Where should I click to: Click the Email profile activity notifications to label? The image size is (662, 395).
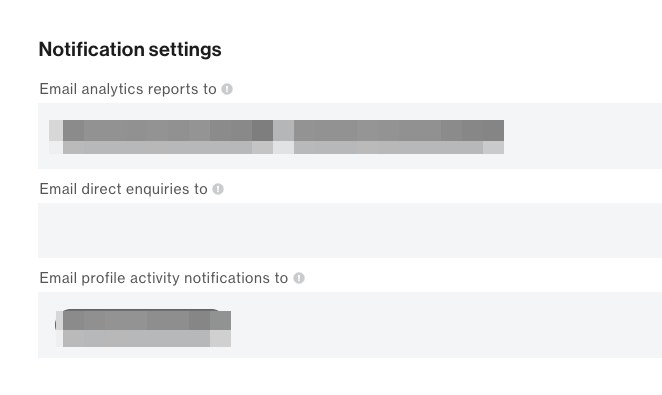pos(163,278)
